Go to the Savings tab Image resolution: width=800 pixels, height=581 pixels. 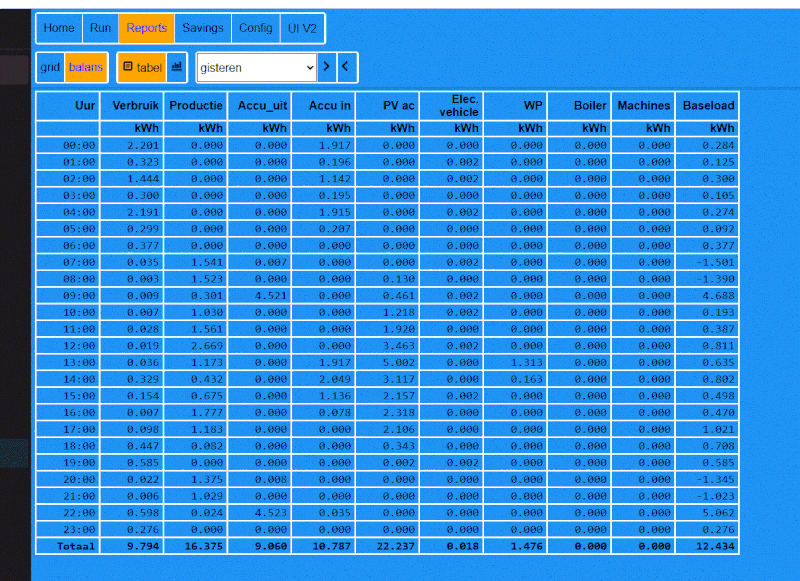(x=203, y=28)
